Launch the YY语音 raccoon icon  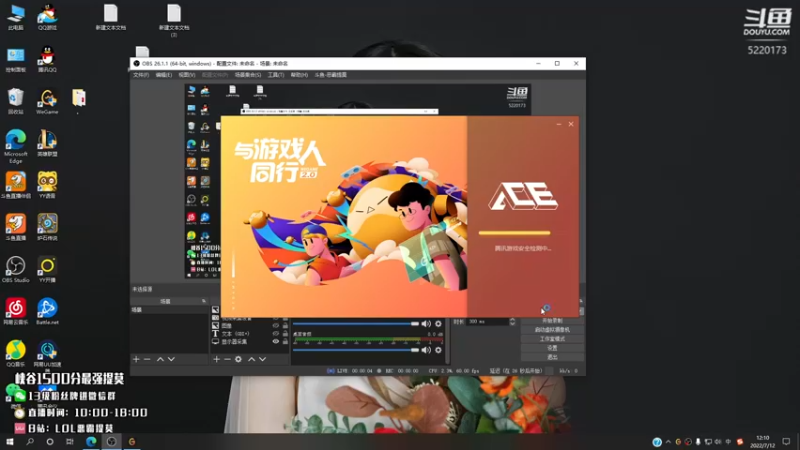pyautogui.click(x=47, y=185)
